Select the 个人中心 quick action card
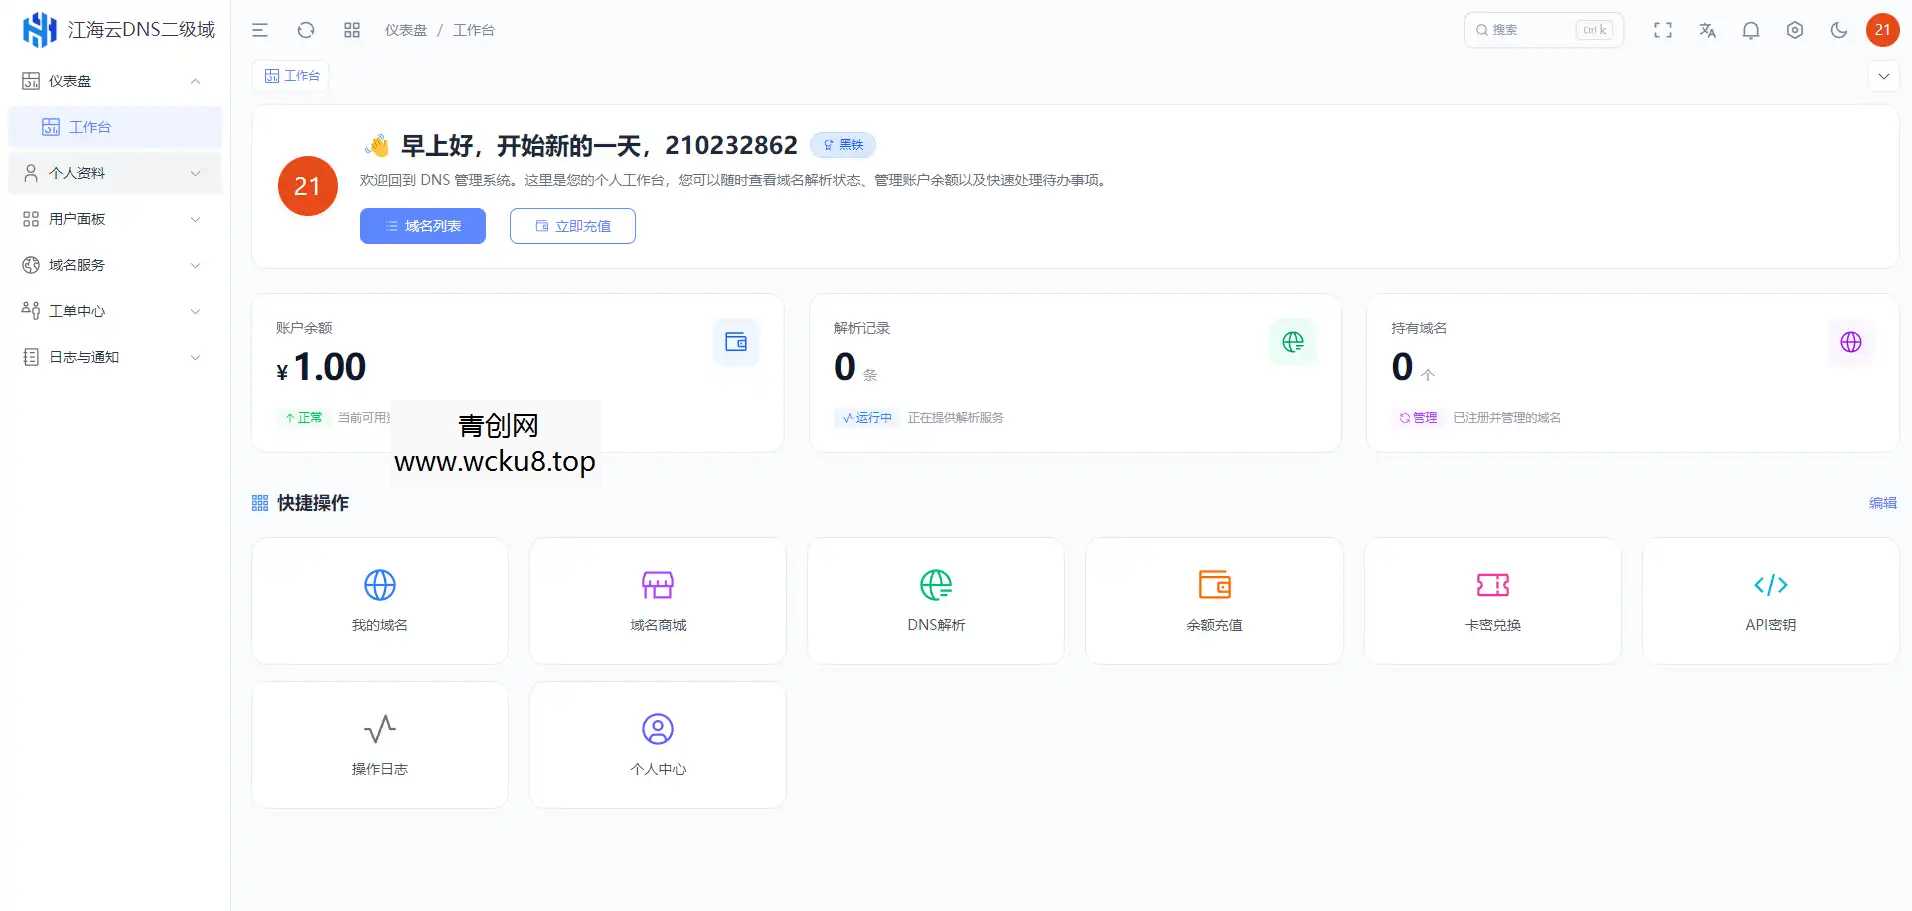The image size is (1912, 911). coord(657,744)
